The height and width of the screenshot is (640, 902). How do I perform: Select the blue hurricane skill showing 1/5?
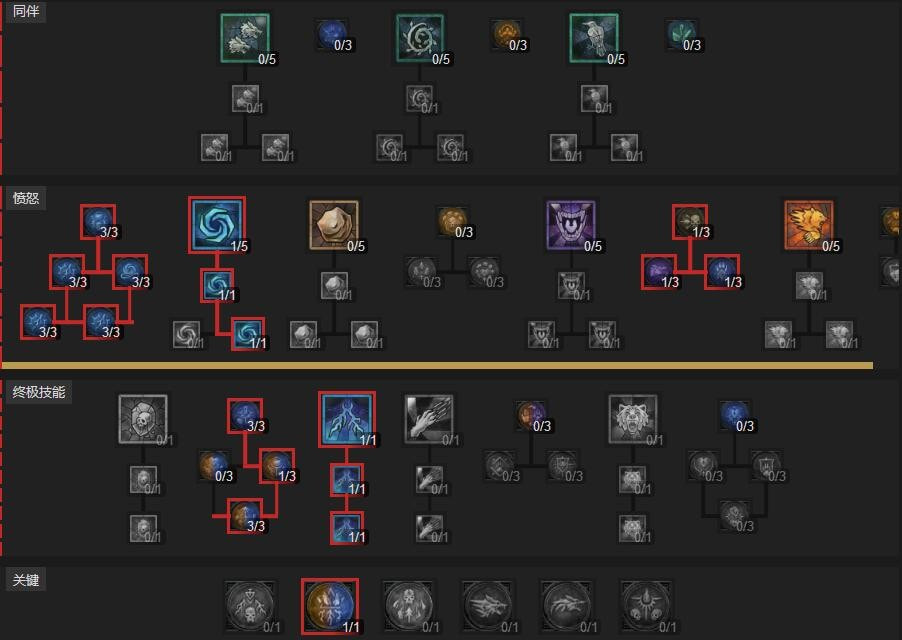tap(217, 225)
